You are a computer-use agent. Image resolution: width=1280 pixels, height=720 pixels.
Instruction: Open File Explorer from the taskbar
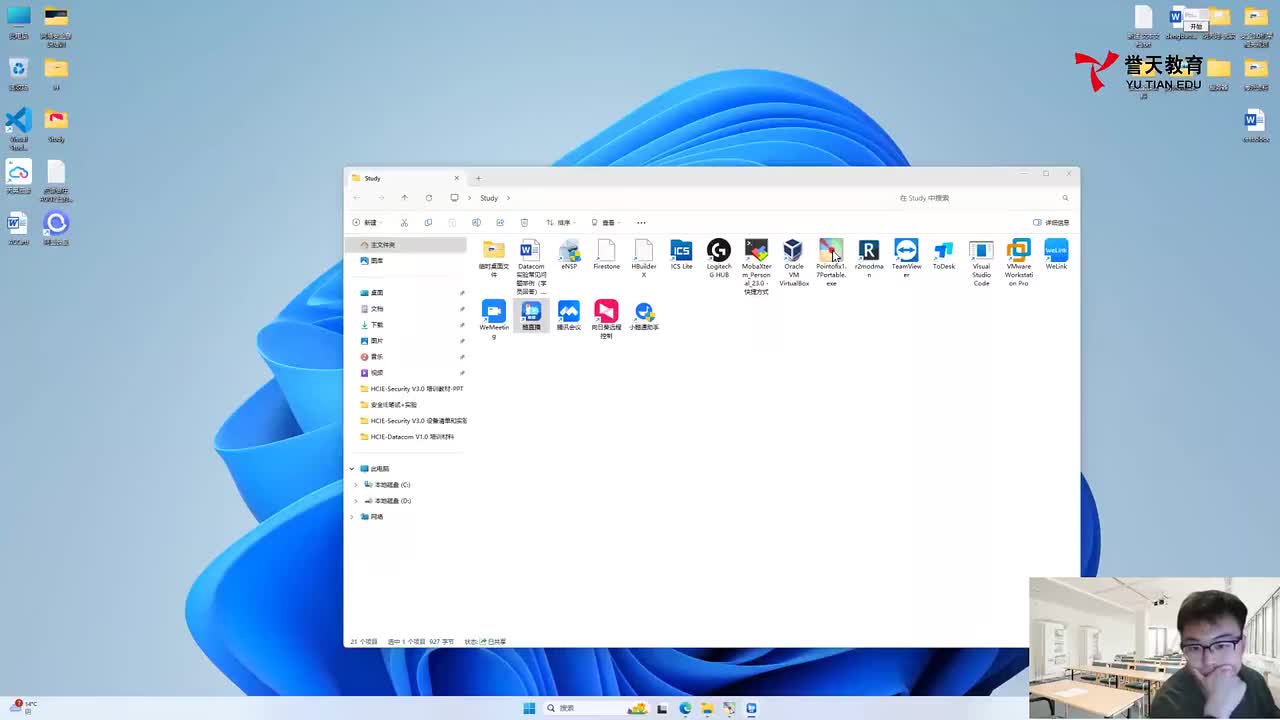[707, 708]
